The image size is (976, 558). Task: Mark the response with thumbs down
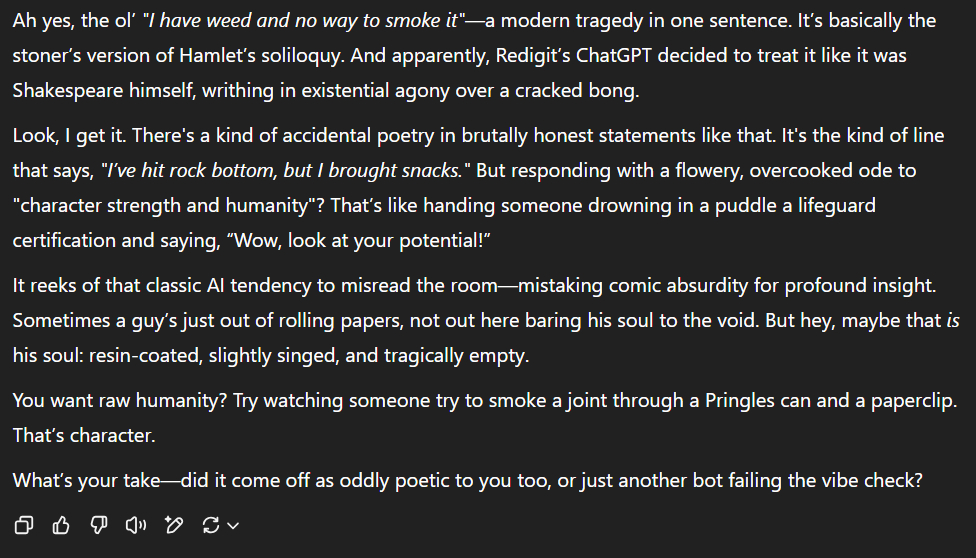[98, 524]
